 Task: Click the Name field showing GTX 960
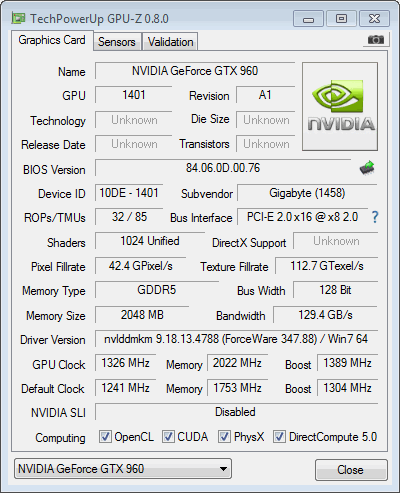(x=195, y=71)
